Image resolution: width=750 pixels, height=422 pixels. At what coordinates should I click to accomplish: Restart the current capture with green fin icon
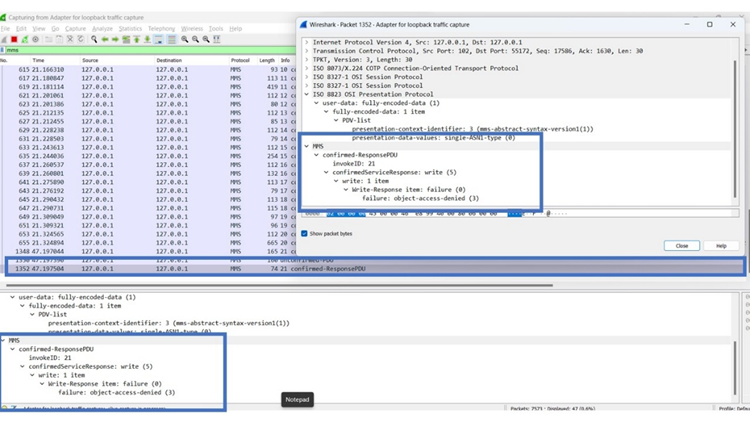coord(25,39)
